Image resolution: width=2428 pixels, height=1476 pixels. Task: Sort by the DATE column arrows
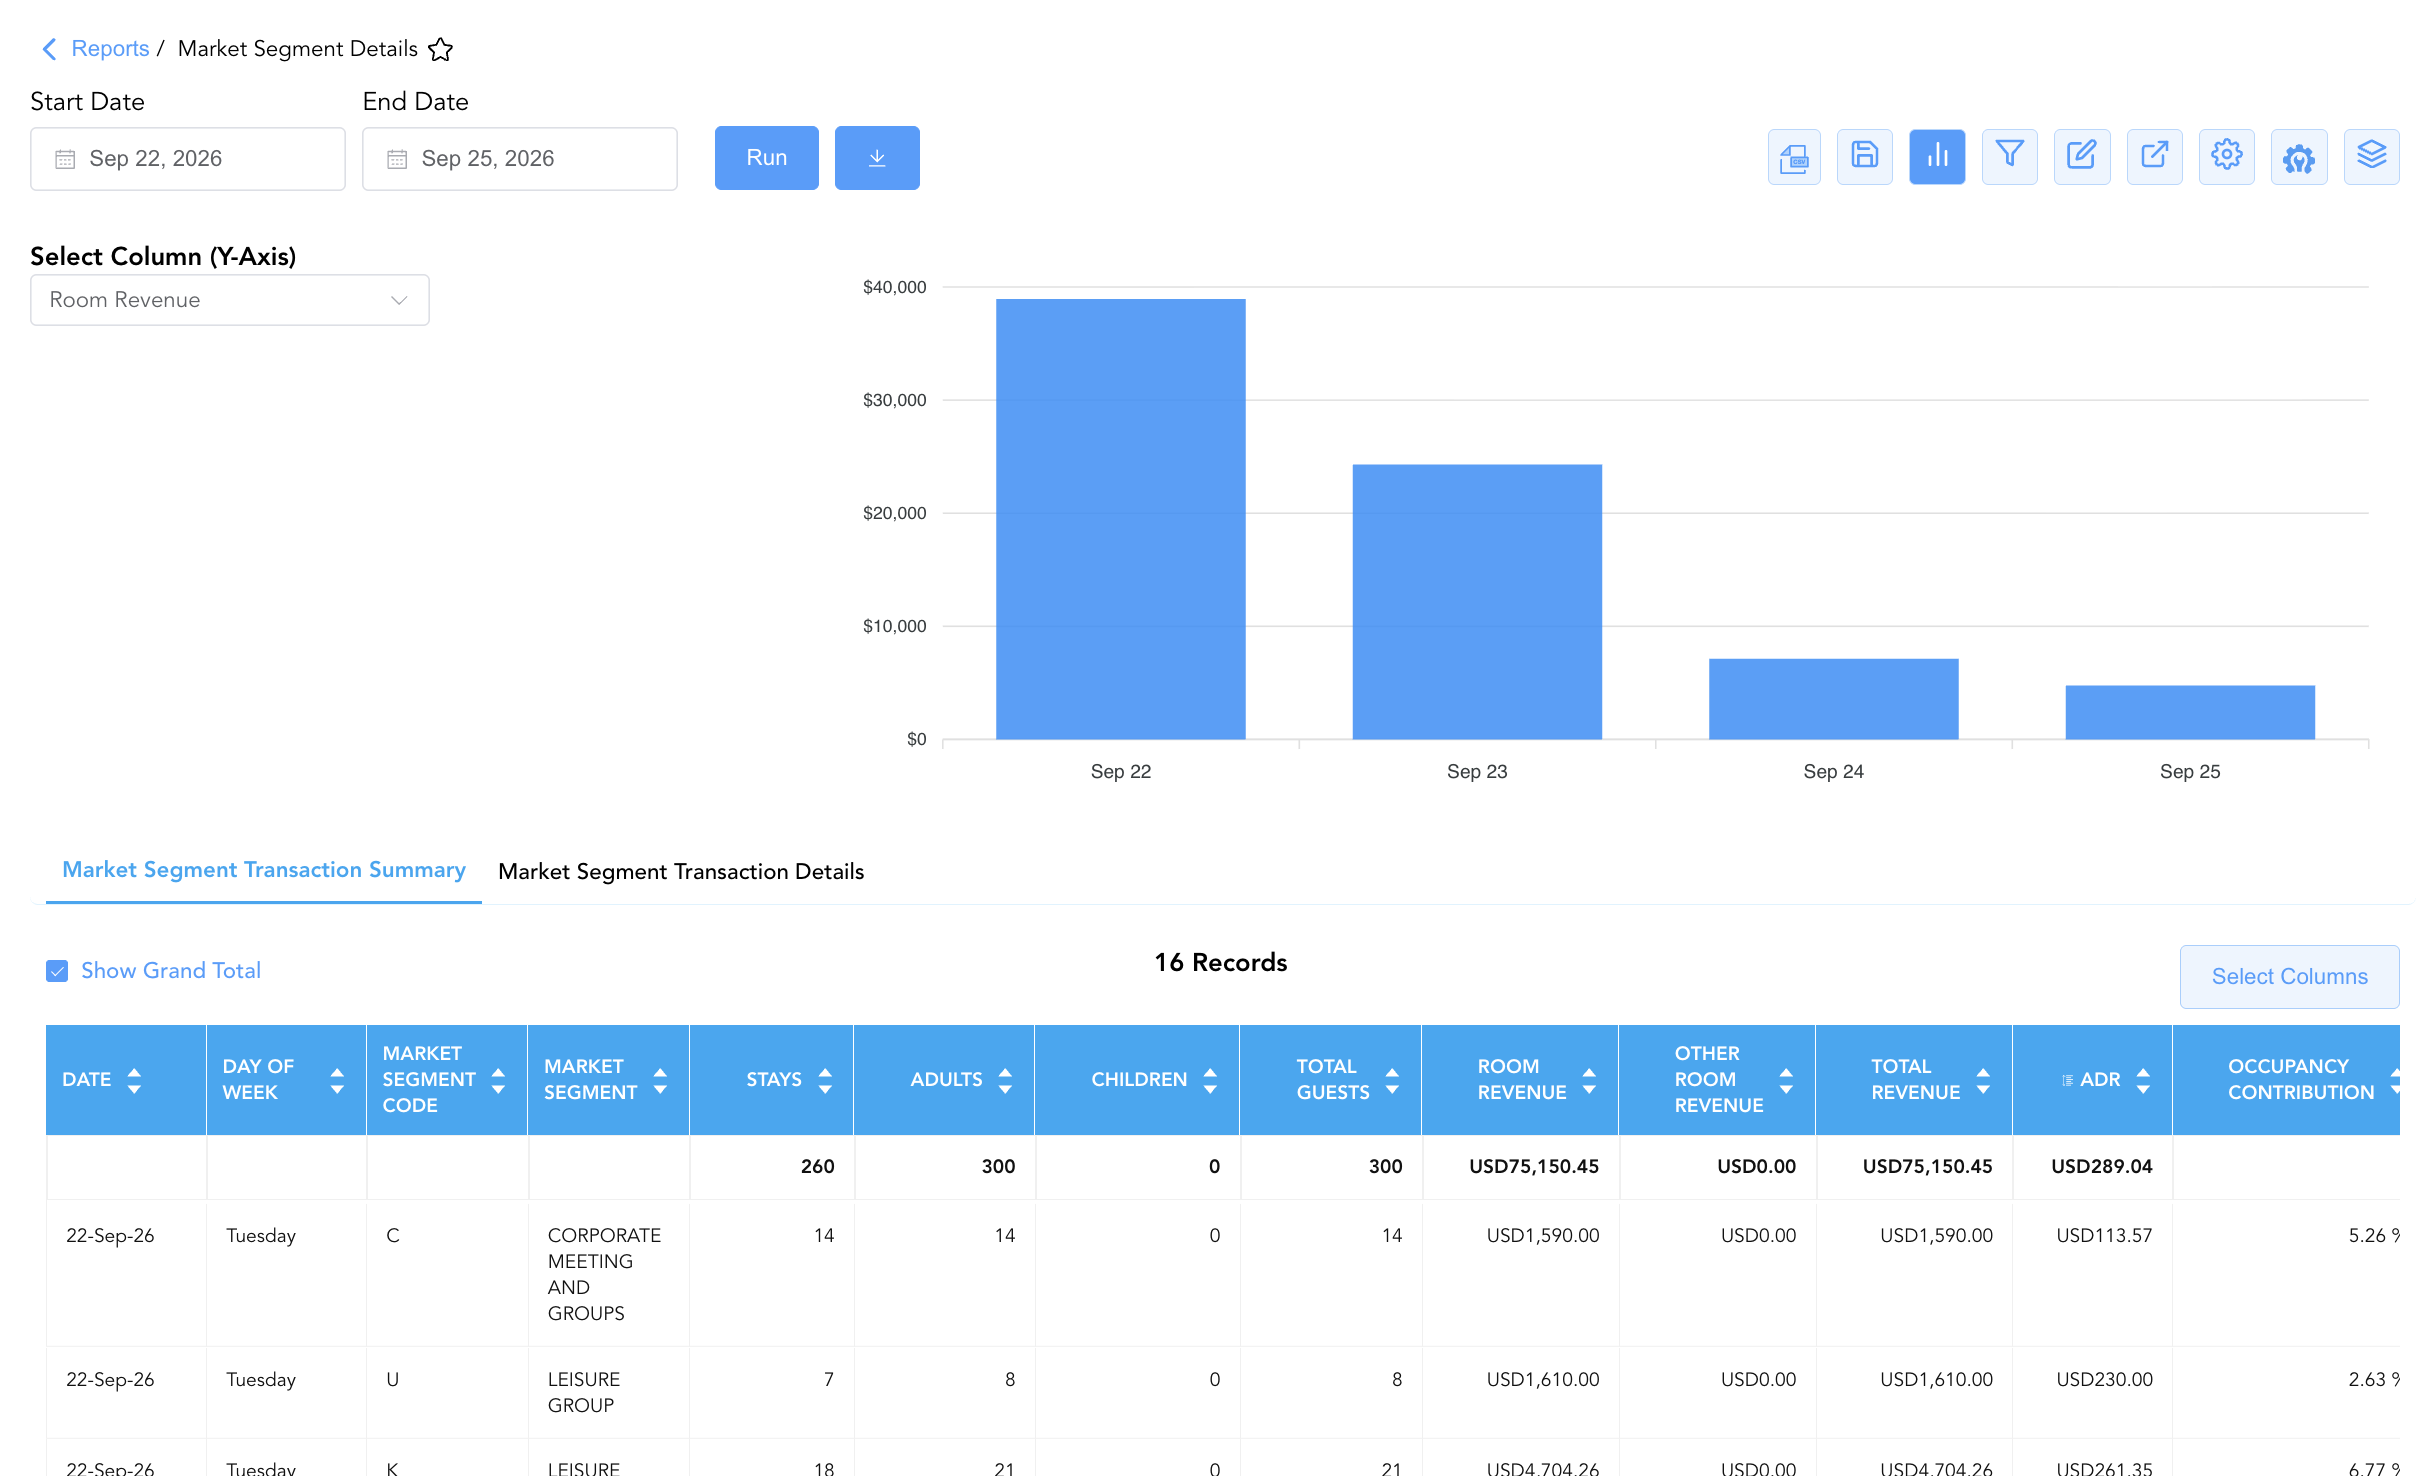[x=134, y=1080]
